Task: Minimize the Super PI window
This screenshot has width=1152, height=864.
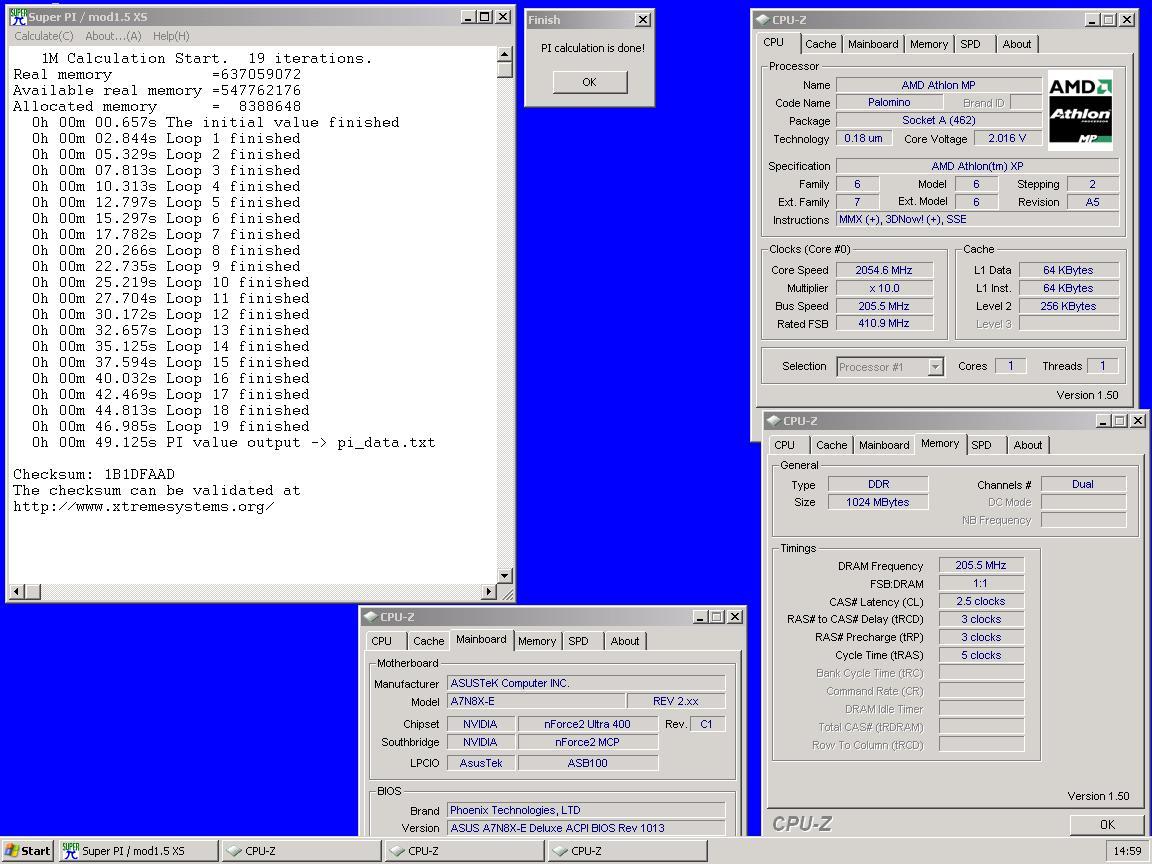Action: [468, 17]
